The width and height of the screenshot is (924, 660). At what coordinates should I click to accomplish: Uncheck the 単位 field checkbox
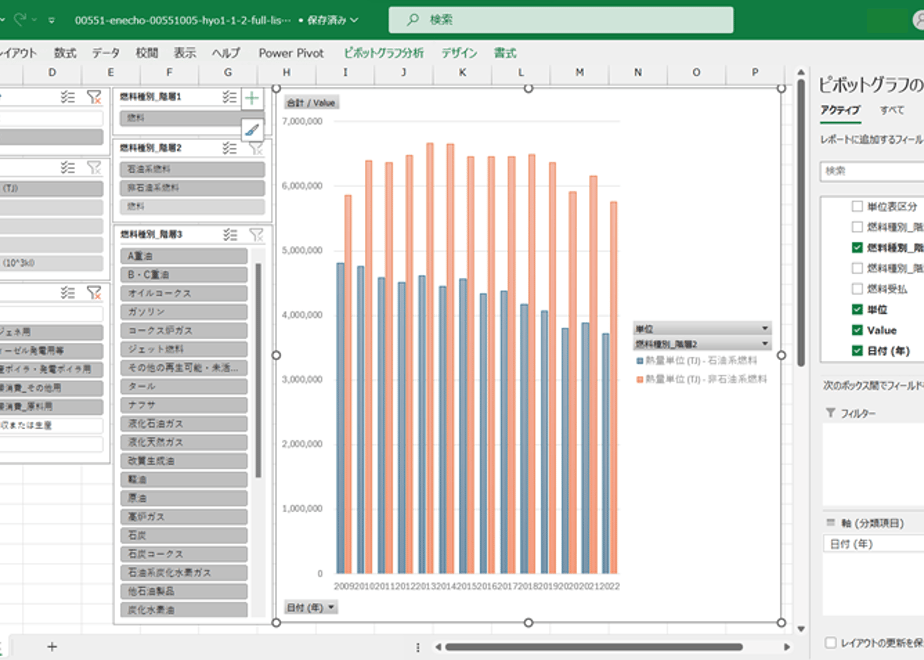click(x=857, y=309)
